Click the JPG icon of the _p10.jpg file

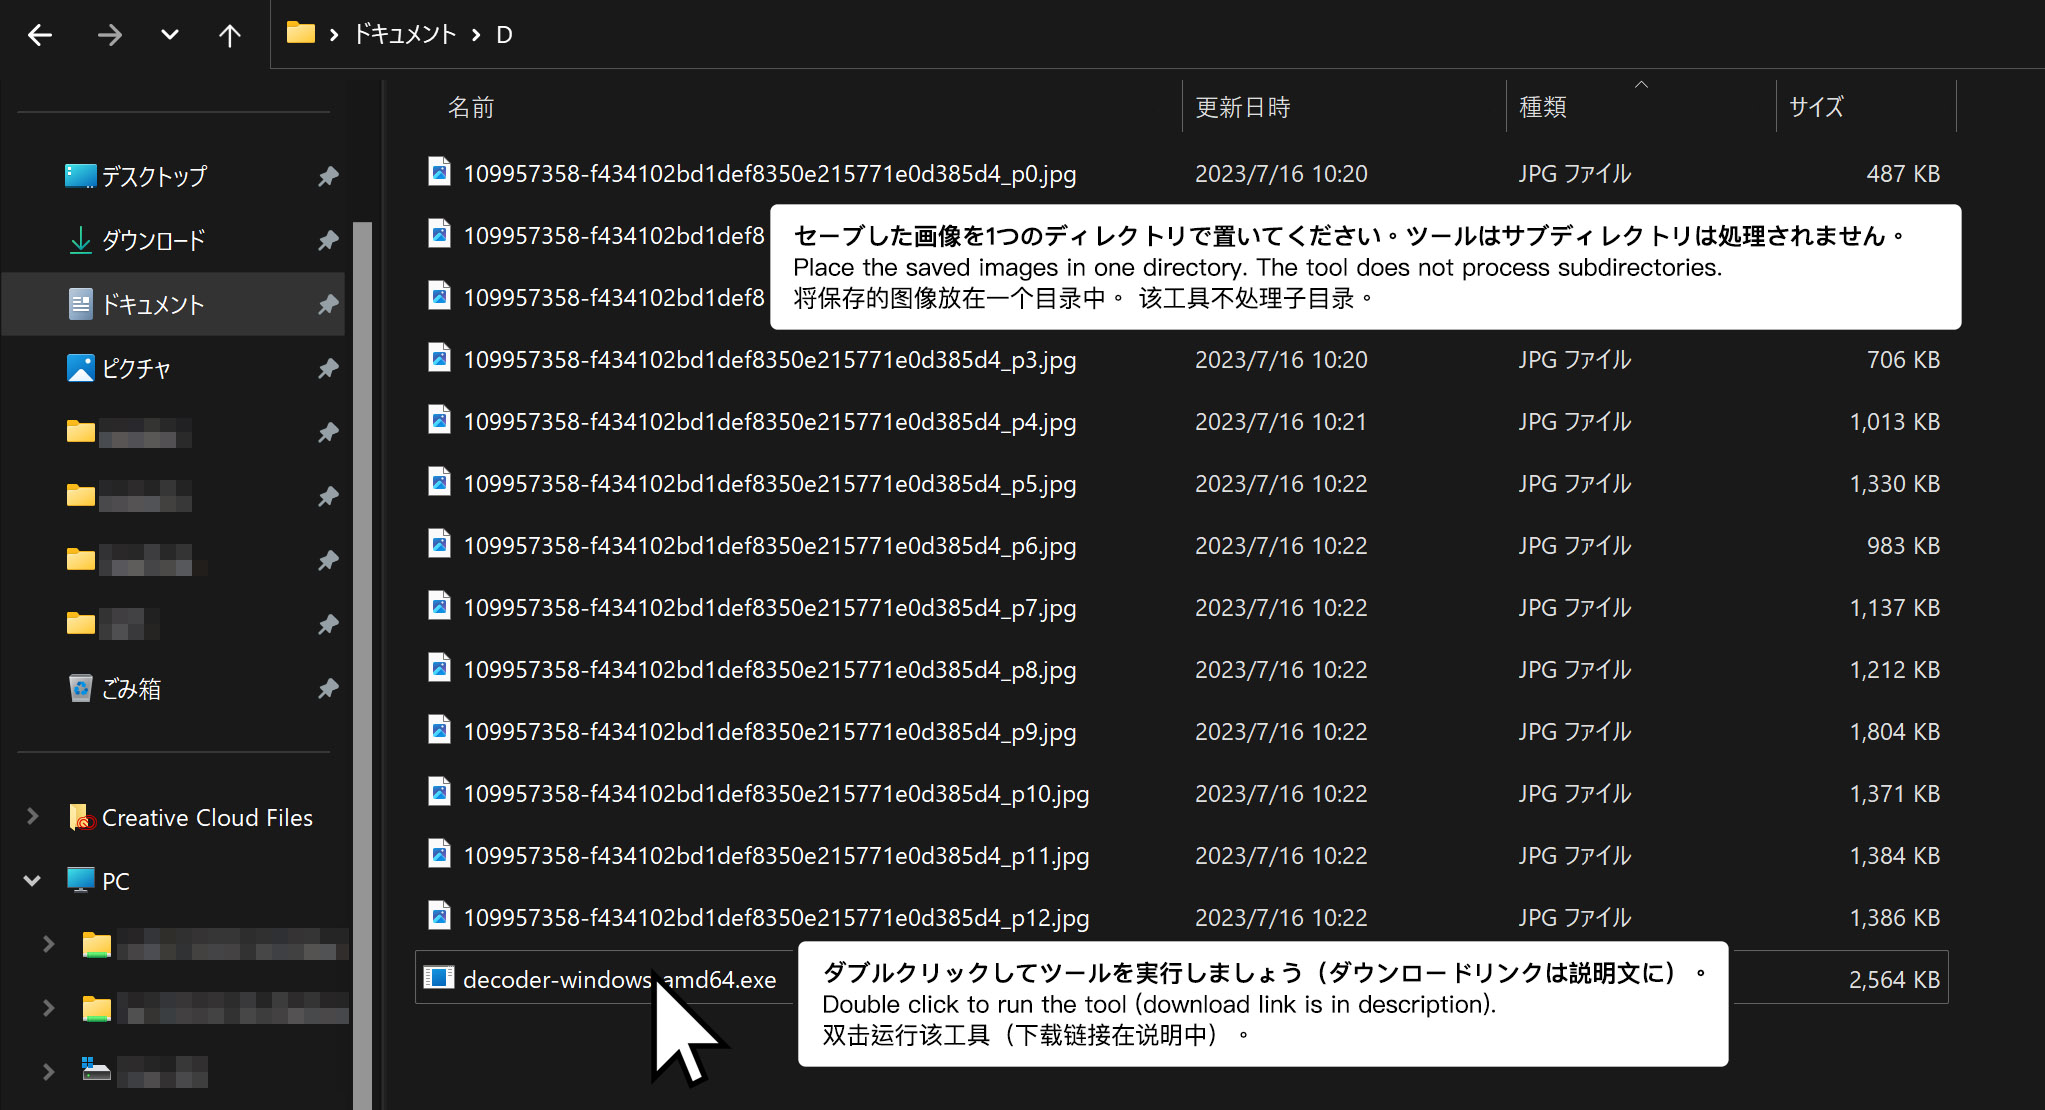439,792
